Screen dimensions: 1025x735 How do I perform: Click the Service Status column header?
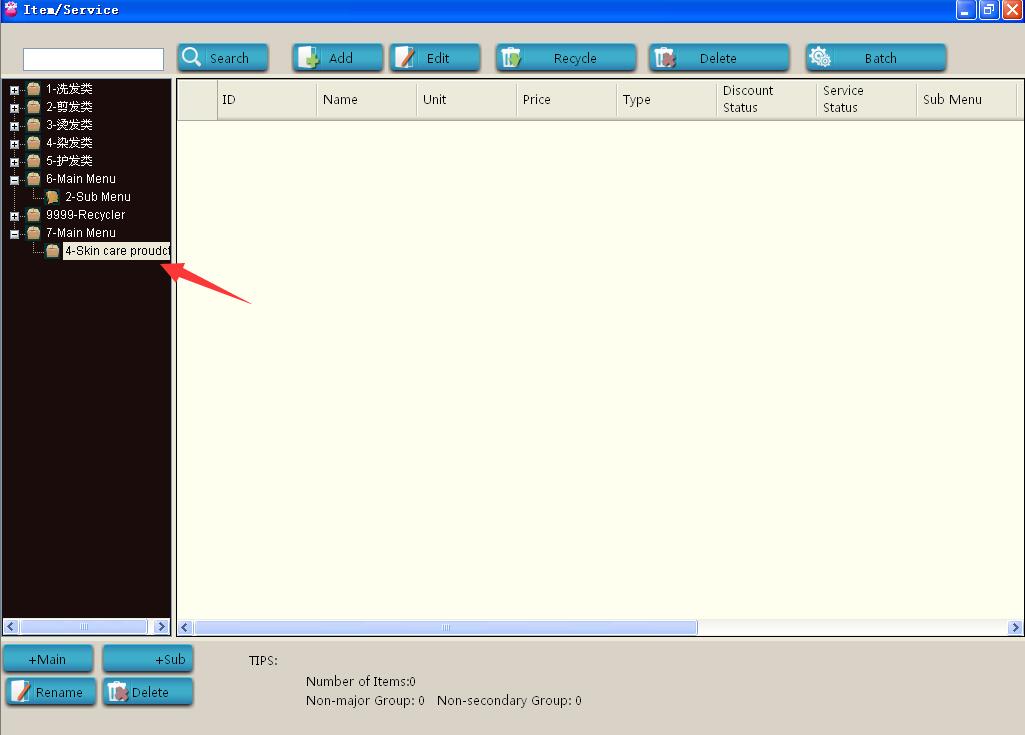[867, 99]
